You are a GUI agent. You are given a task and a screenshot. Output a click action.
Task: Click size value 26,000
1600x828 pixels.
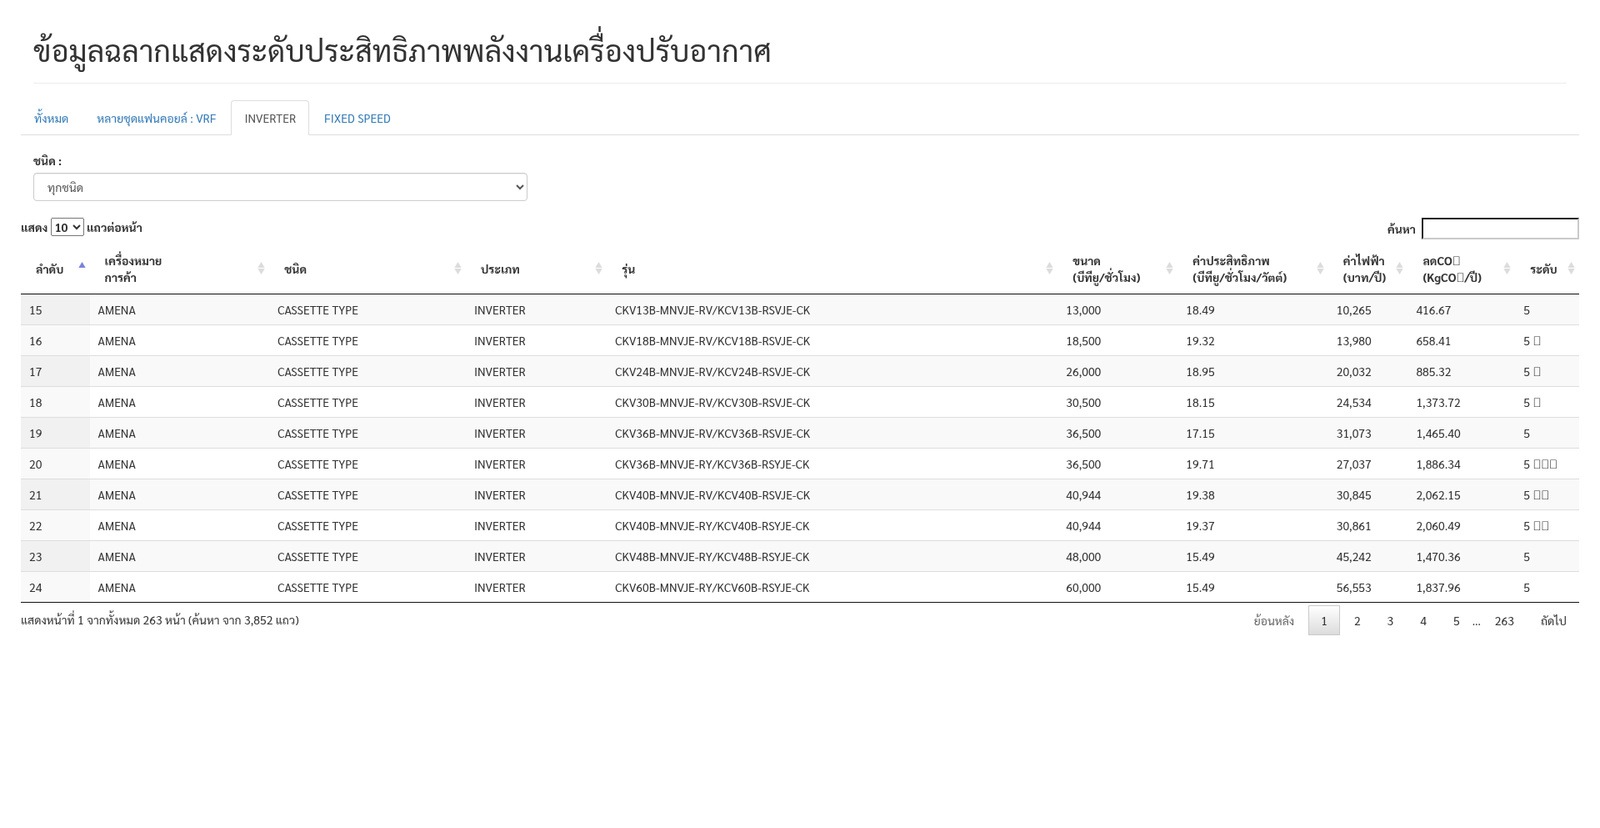(x=1083, y=372)
